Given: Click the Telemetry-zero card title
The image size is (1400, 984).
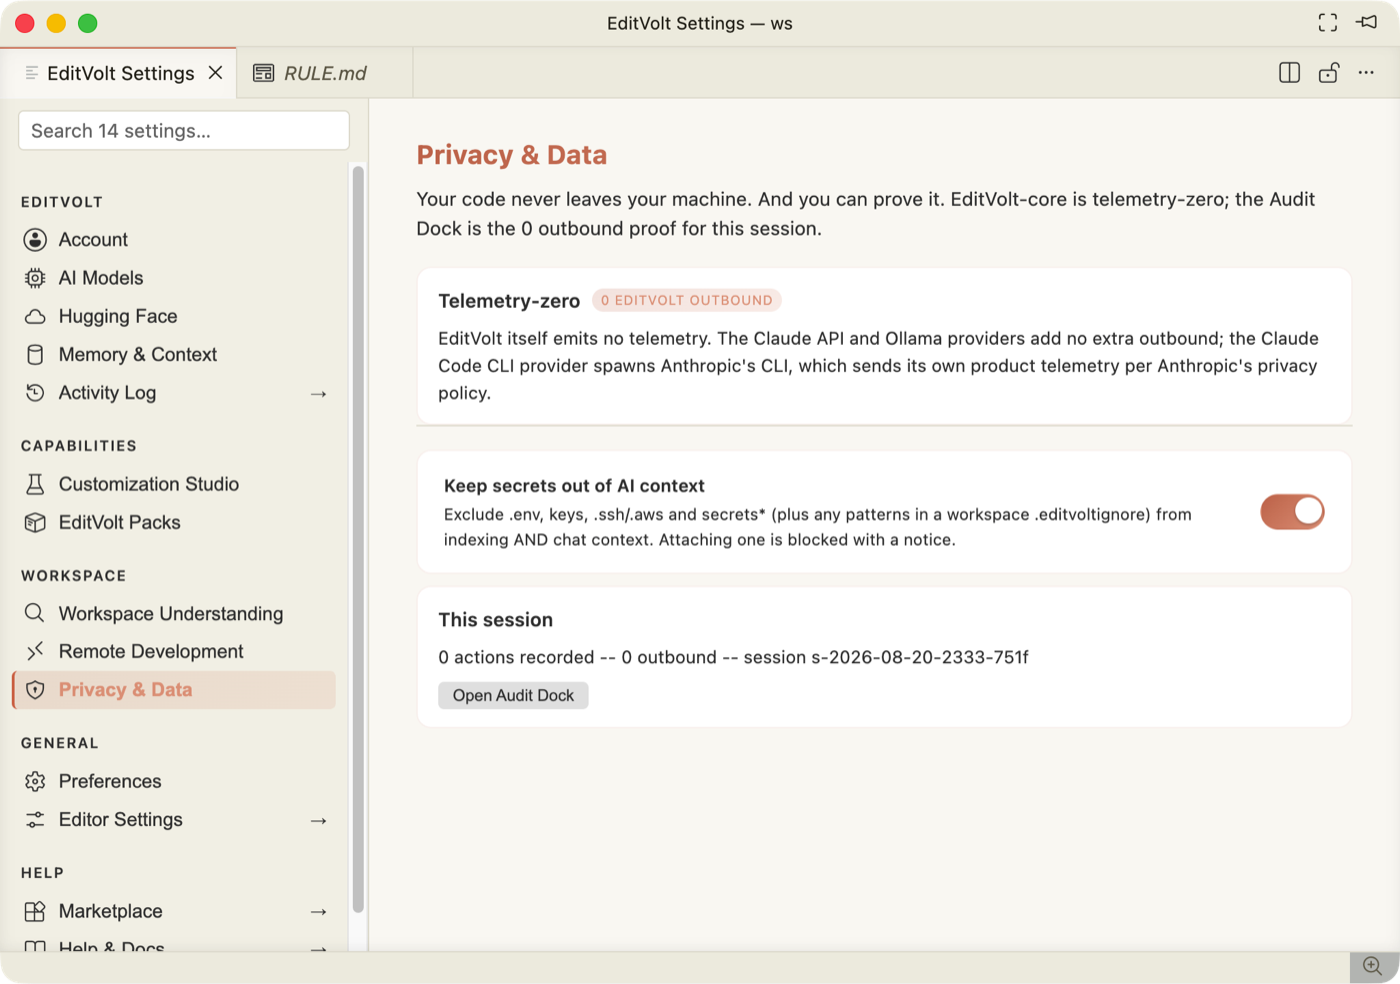Looking at the screenshot, I should 509,301.
